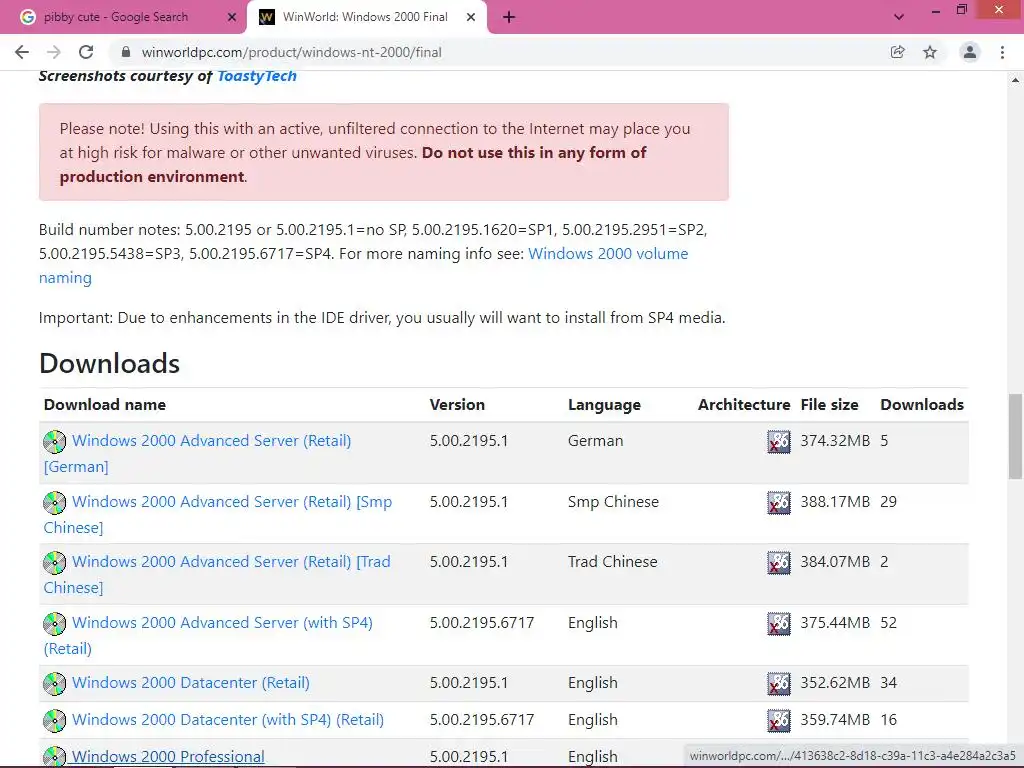Click x86 architecture icon in German row

click(x=778, y=442)
